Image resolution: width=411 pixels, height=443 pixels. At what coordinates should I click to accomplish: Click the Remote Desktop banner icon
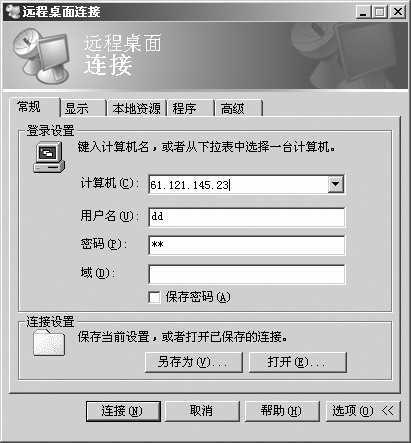pos(43,56)
